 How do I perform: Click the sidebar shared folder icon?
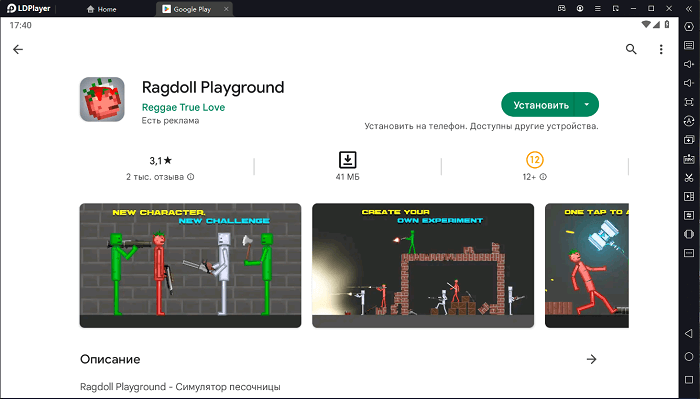pyautogui.click(x=689, y=216)
